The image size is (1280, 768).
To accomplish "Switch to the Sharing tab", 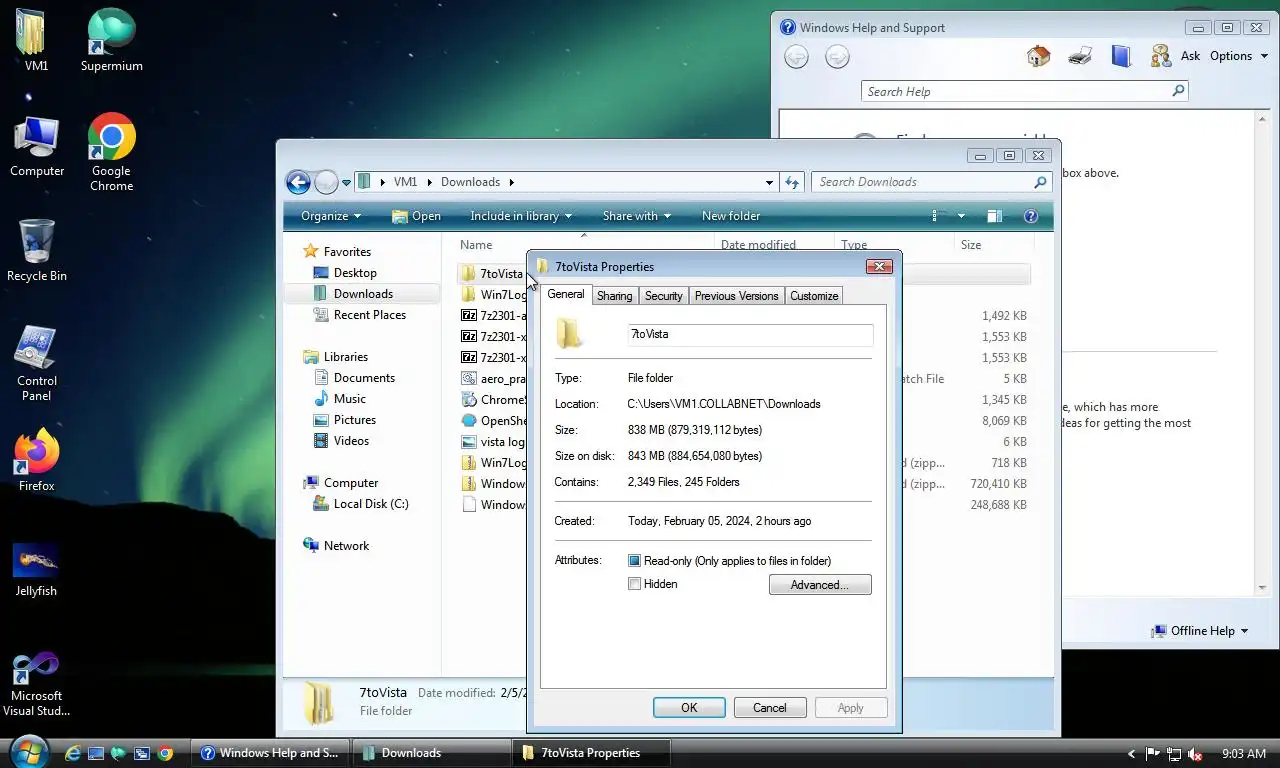I will click(x=614, y=296).
